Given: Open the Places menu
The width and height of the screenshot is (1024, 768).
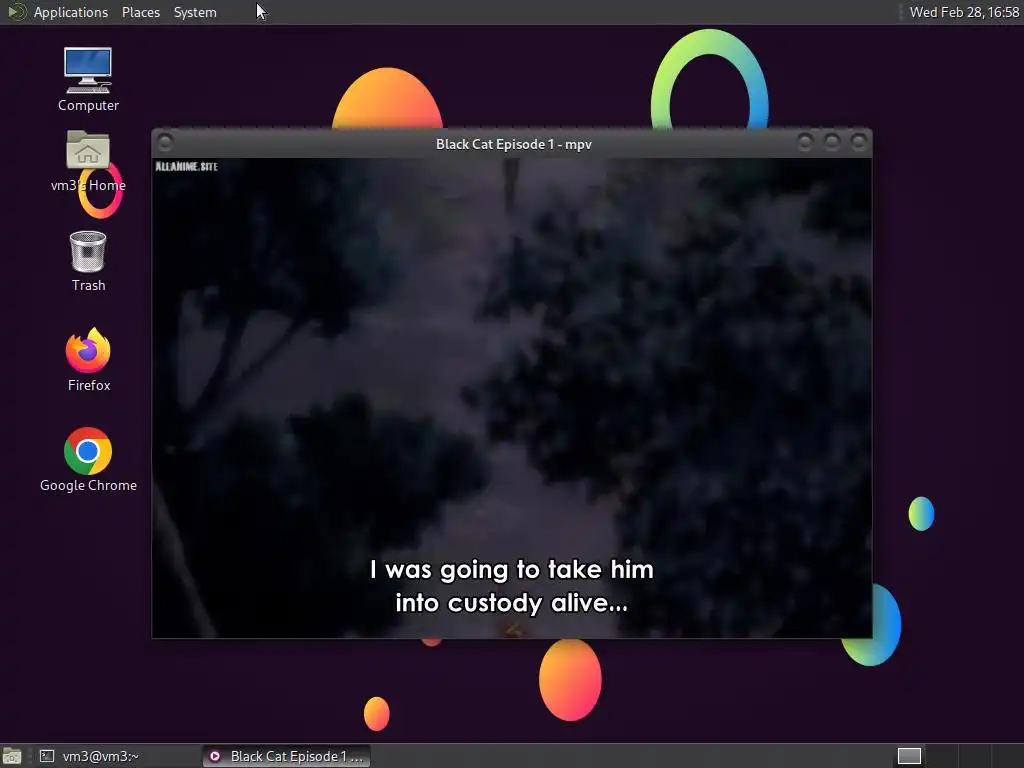Looking at the screenshot, I should tap(140, 12).
